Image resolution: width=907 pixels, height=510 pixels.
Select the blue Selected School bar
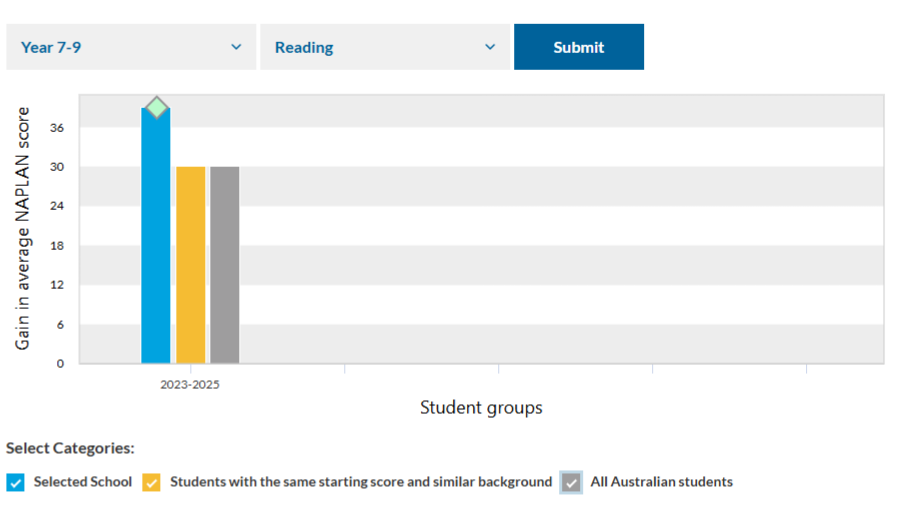(x=156, y=240)
